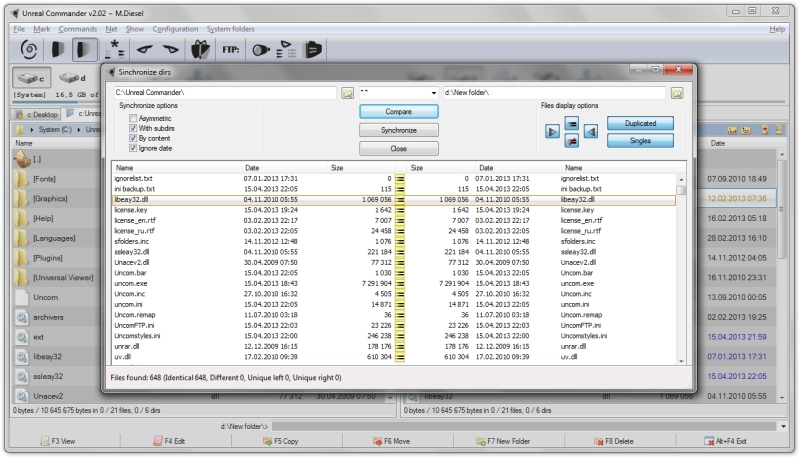This screenshot has height=458, width=800.
Task: Select the archivers file icon in the left panel
Action: 21,317
